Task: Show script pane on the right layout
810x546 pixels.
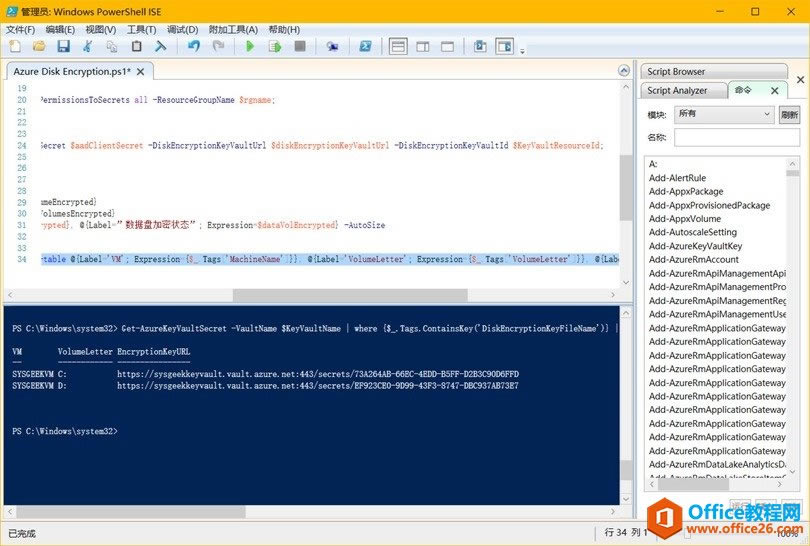Action: click(x=423, y=46)
